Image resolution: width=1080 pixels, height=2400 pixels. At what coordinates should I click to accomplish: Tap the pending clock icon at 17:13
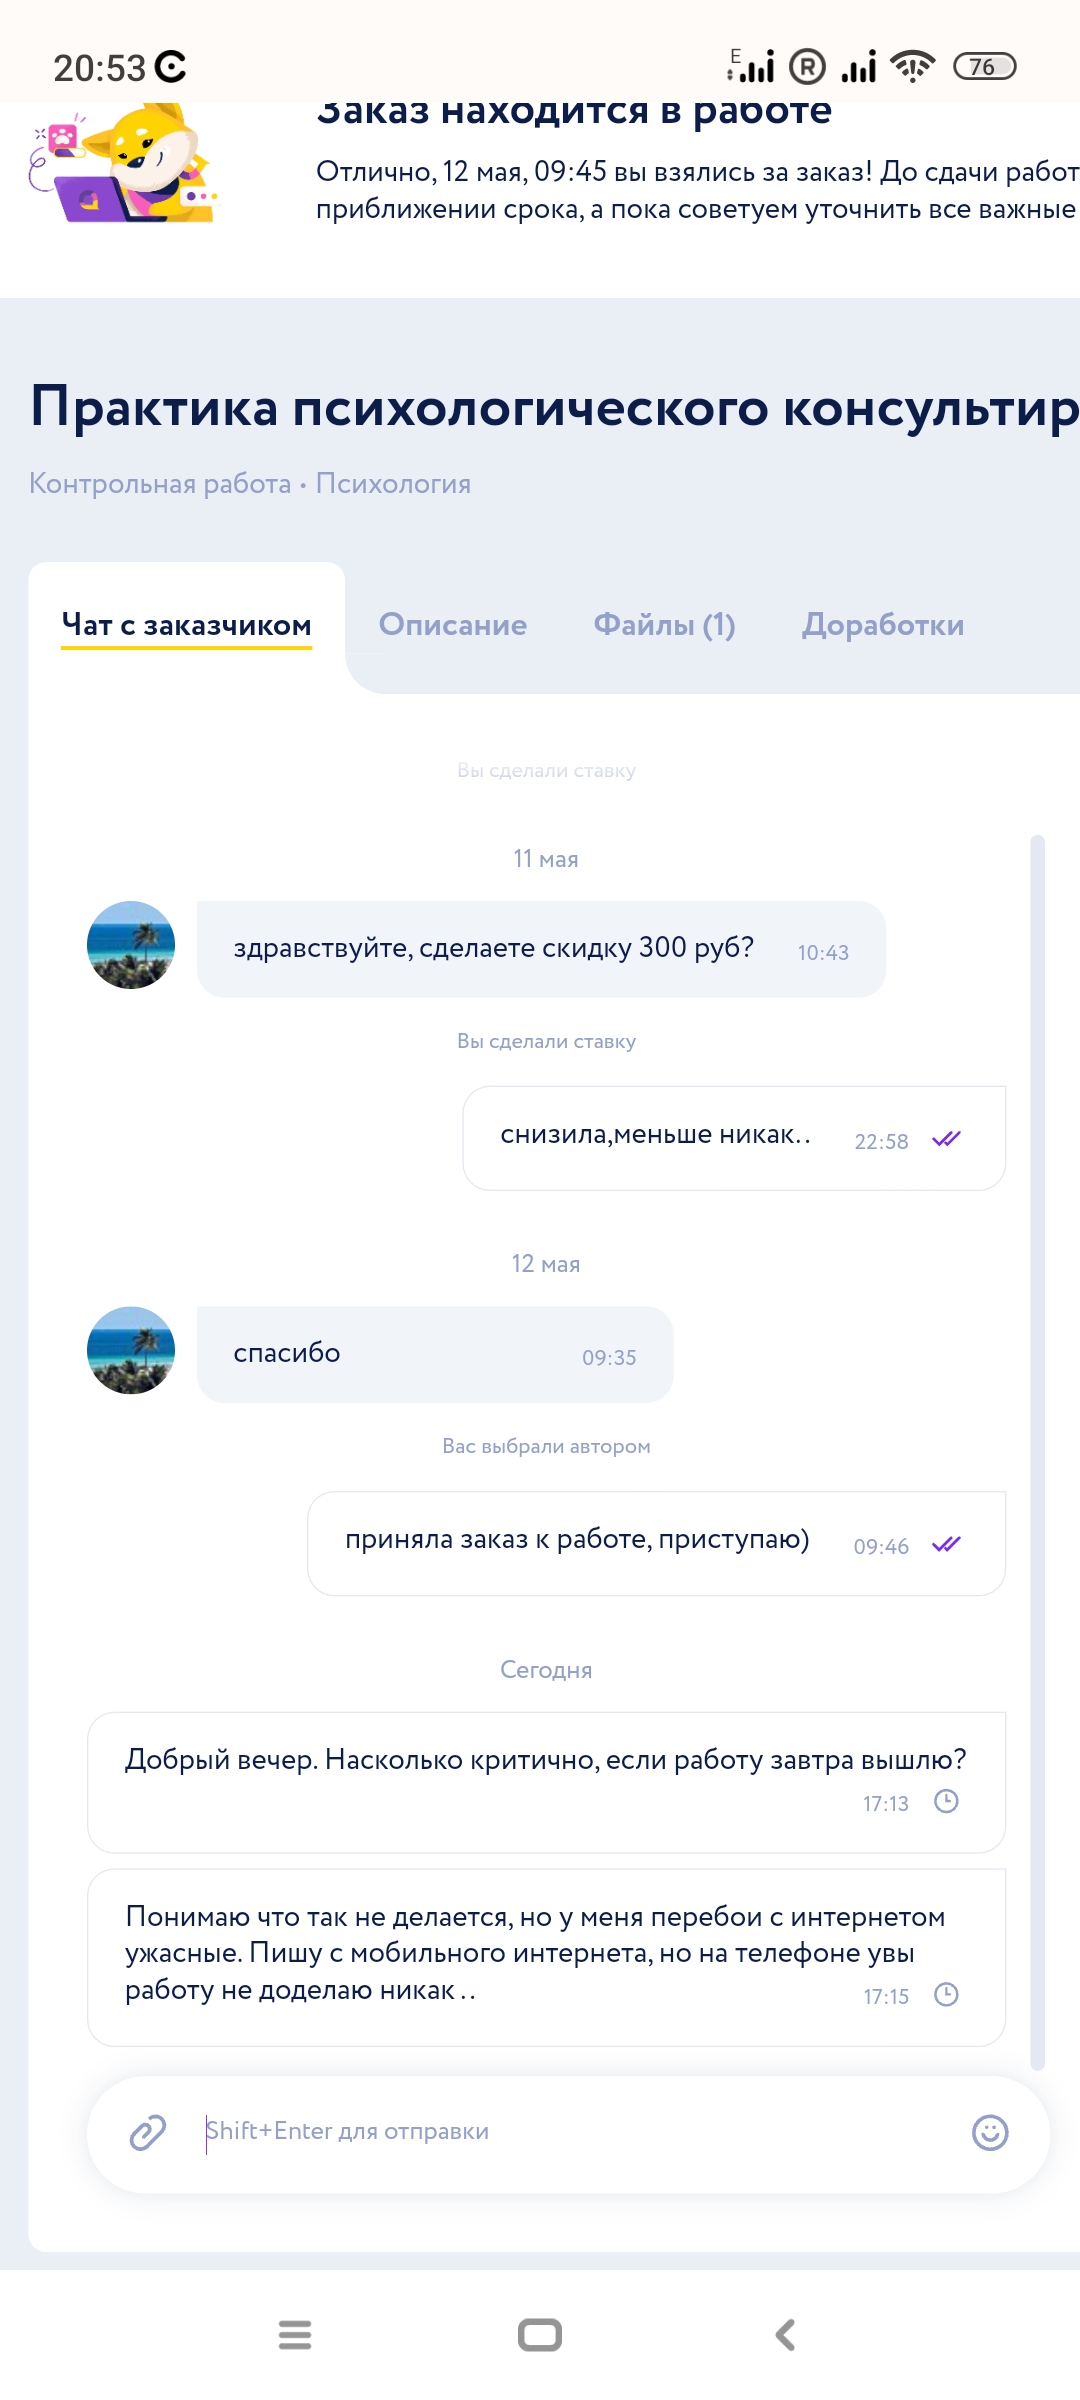[x=946, y=1801]
